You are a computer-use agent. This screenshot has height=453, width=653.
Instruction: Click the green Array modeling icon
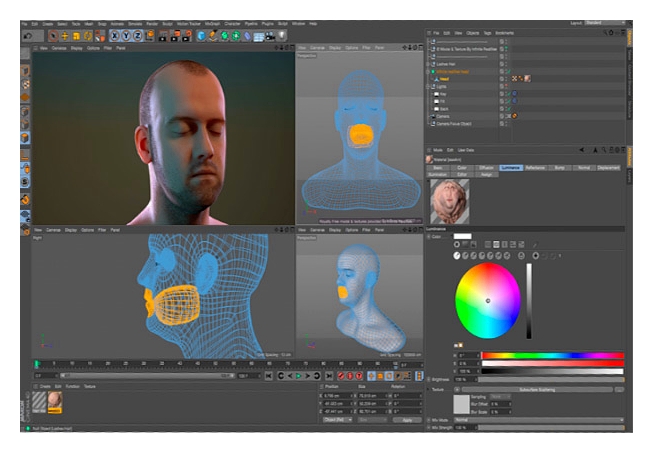236,36
